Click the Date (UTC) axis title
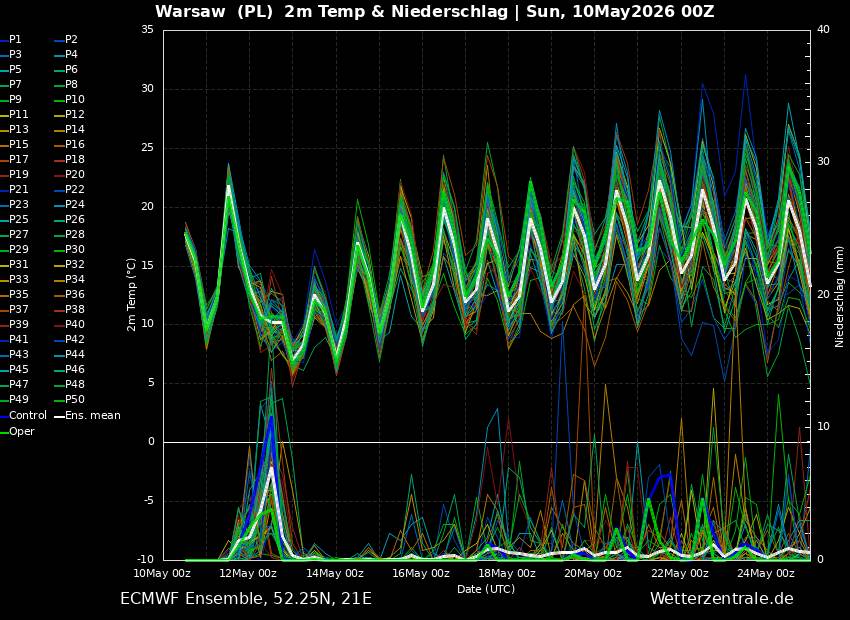Viewport: 850px width, 620px height. pos(486,589)
